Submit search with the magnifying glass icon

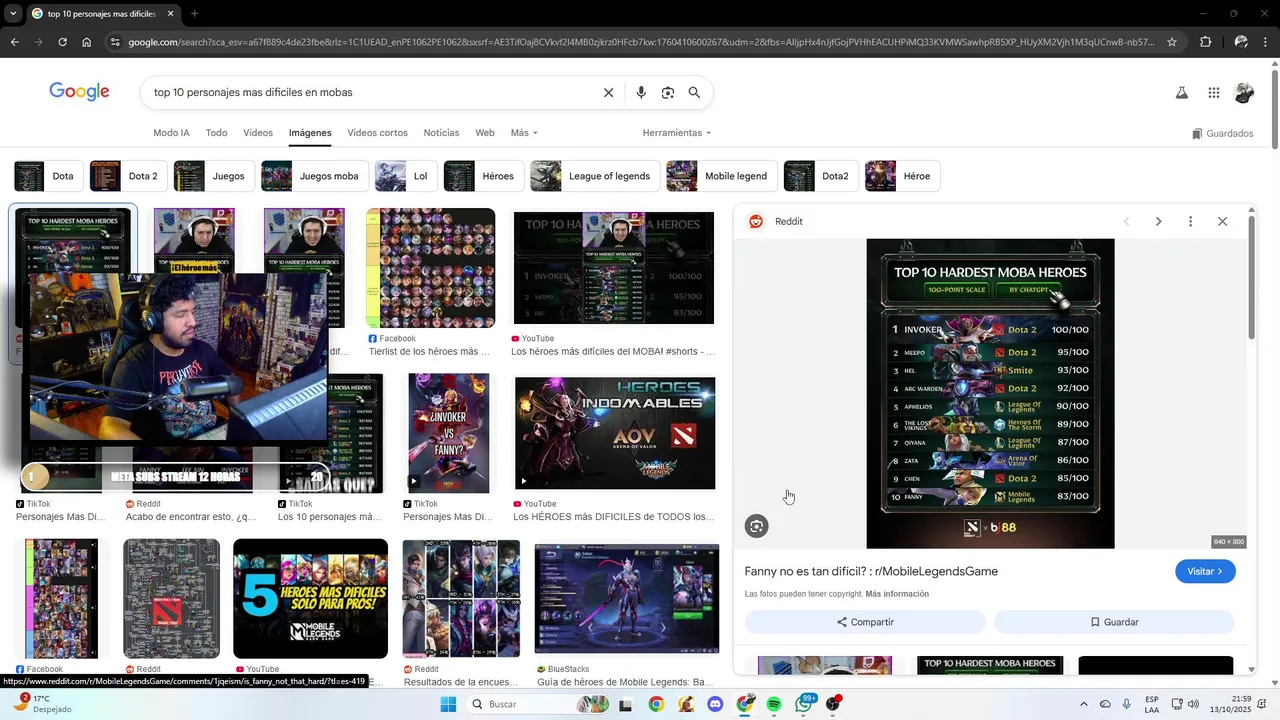coord(694,92)
